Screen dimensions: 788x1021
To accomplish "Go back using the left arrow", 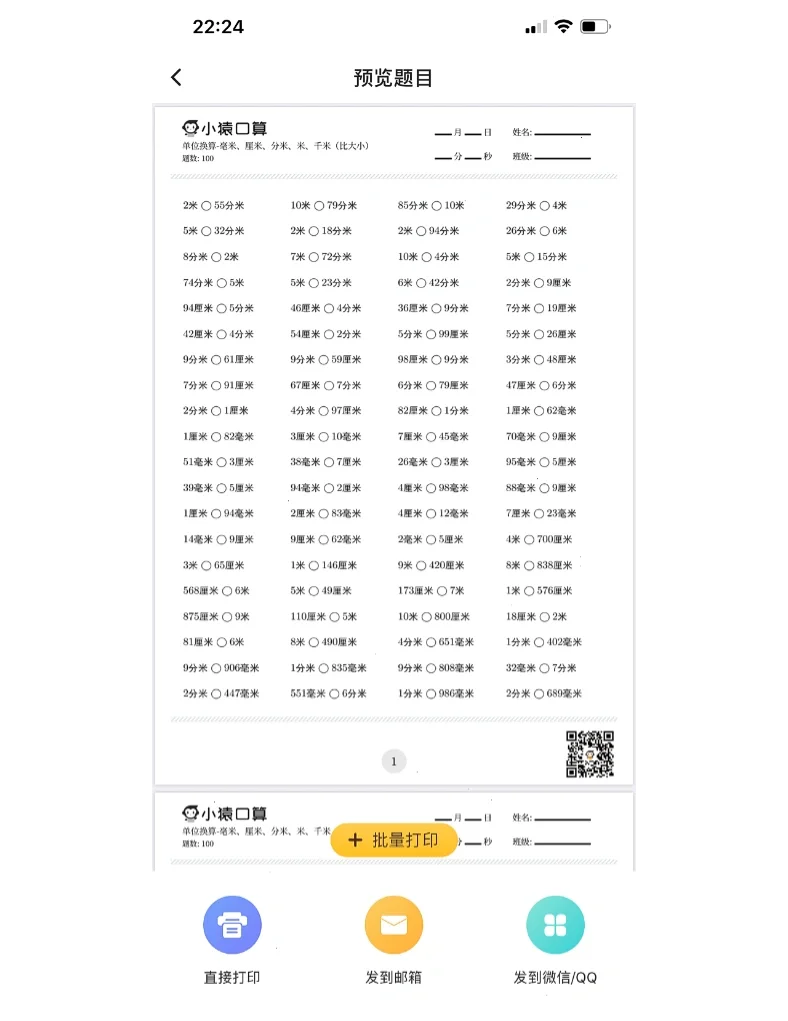I will (x=176, y=77).
